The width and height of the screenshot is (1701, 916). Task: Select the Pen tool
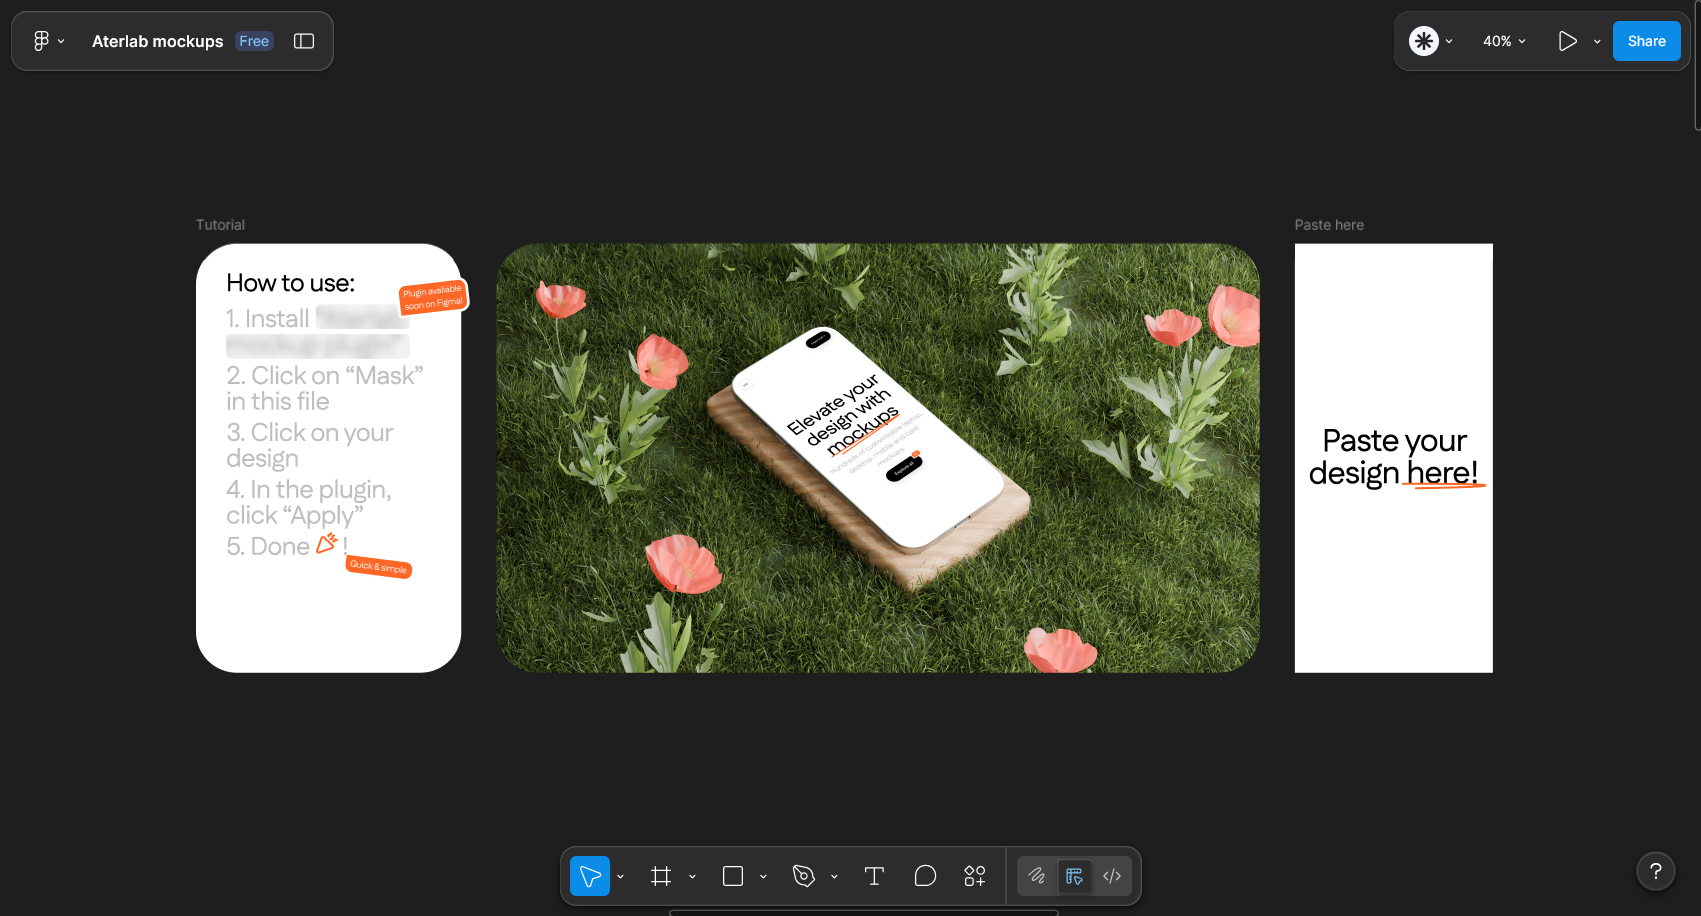pos(804,876)
